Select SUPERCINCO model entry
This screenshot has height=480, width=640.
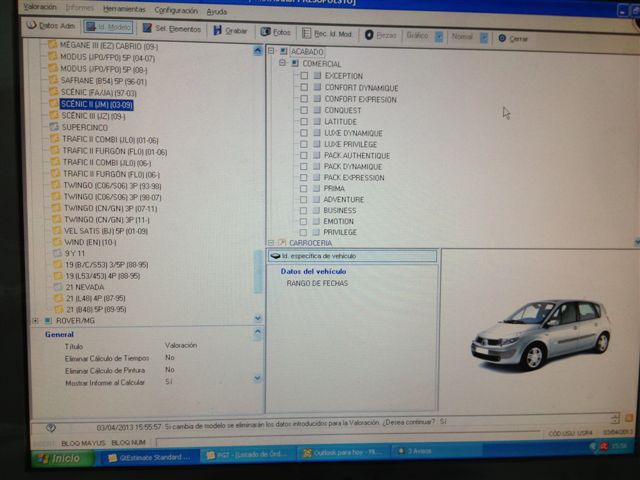pyautogui.click(x=84, y=127)
